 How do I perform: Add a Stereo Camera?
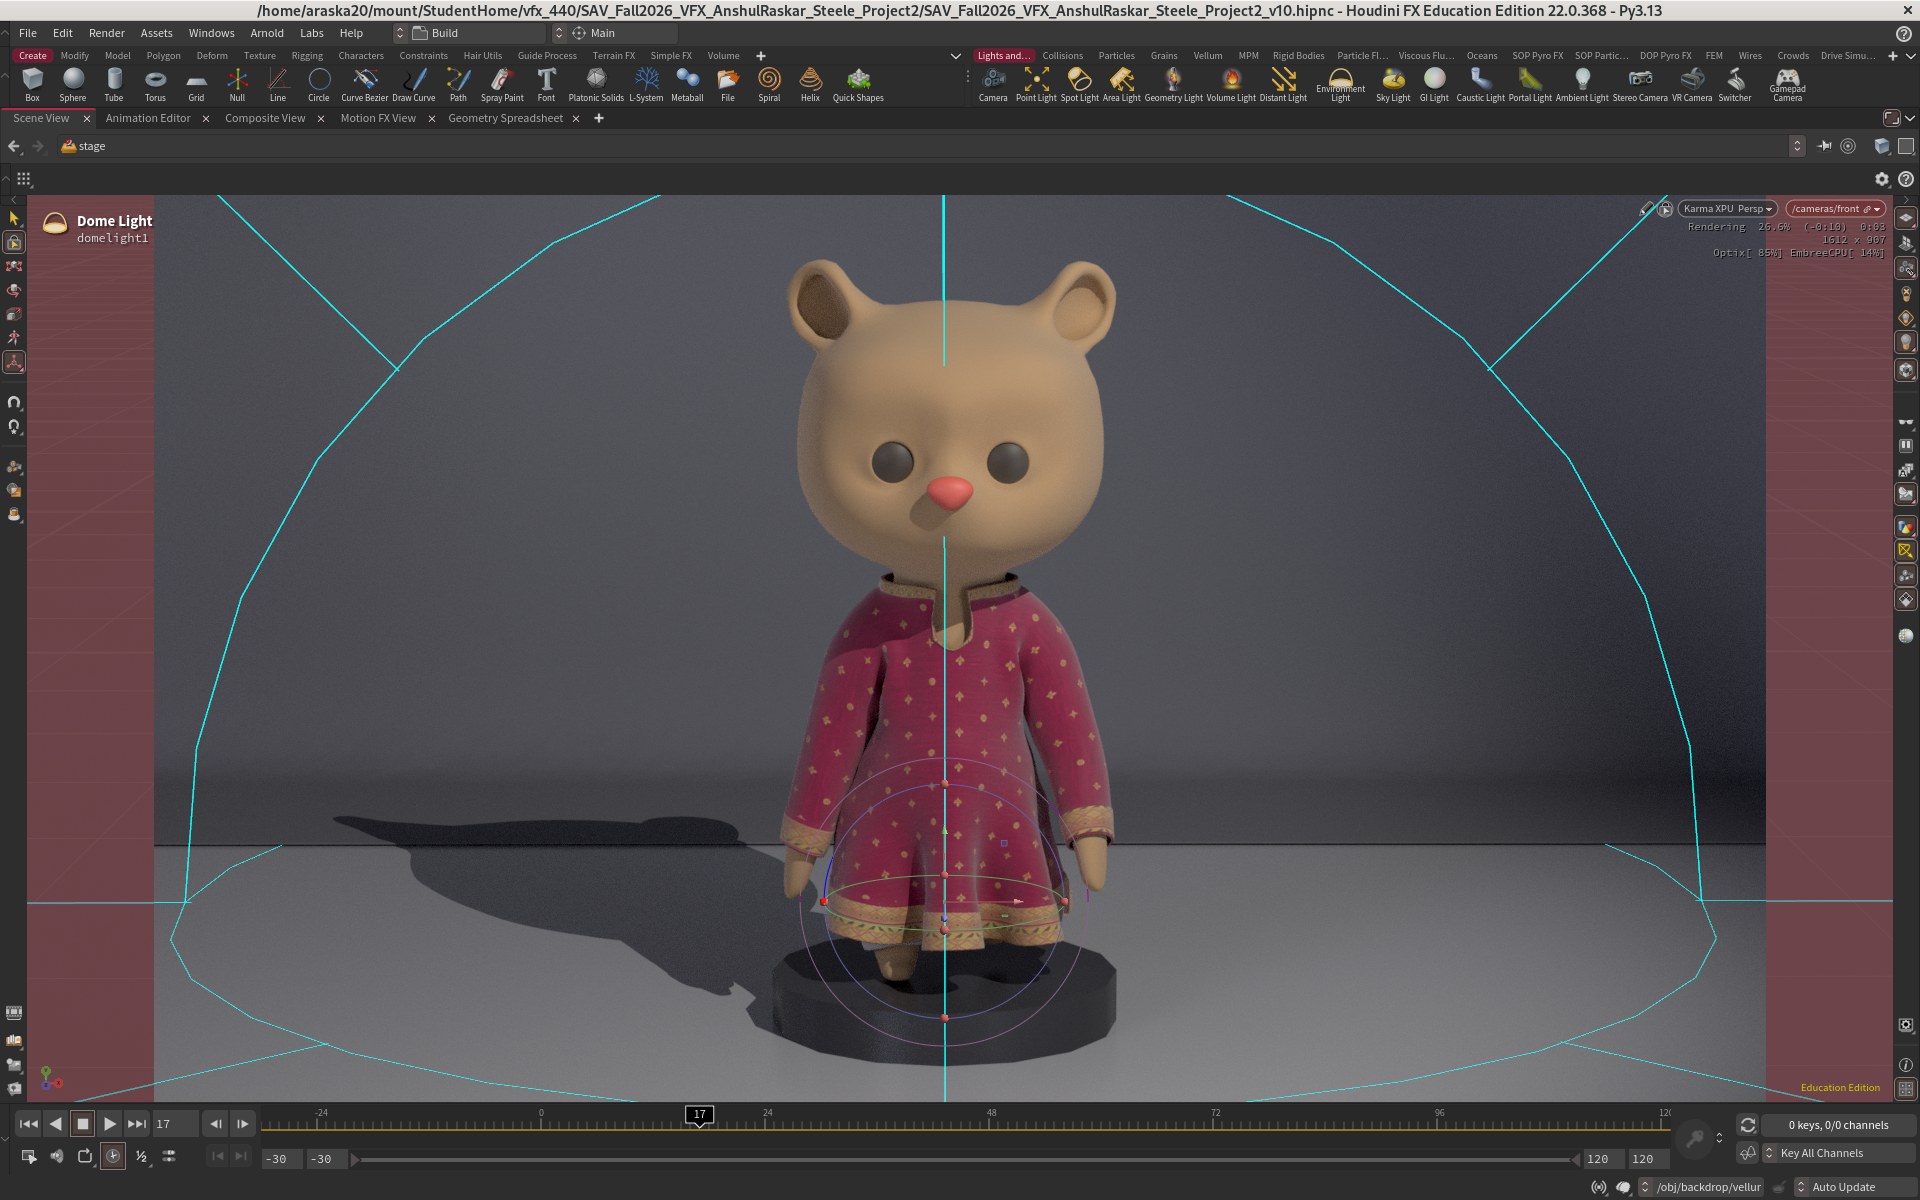1640,84
